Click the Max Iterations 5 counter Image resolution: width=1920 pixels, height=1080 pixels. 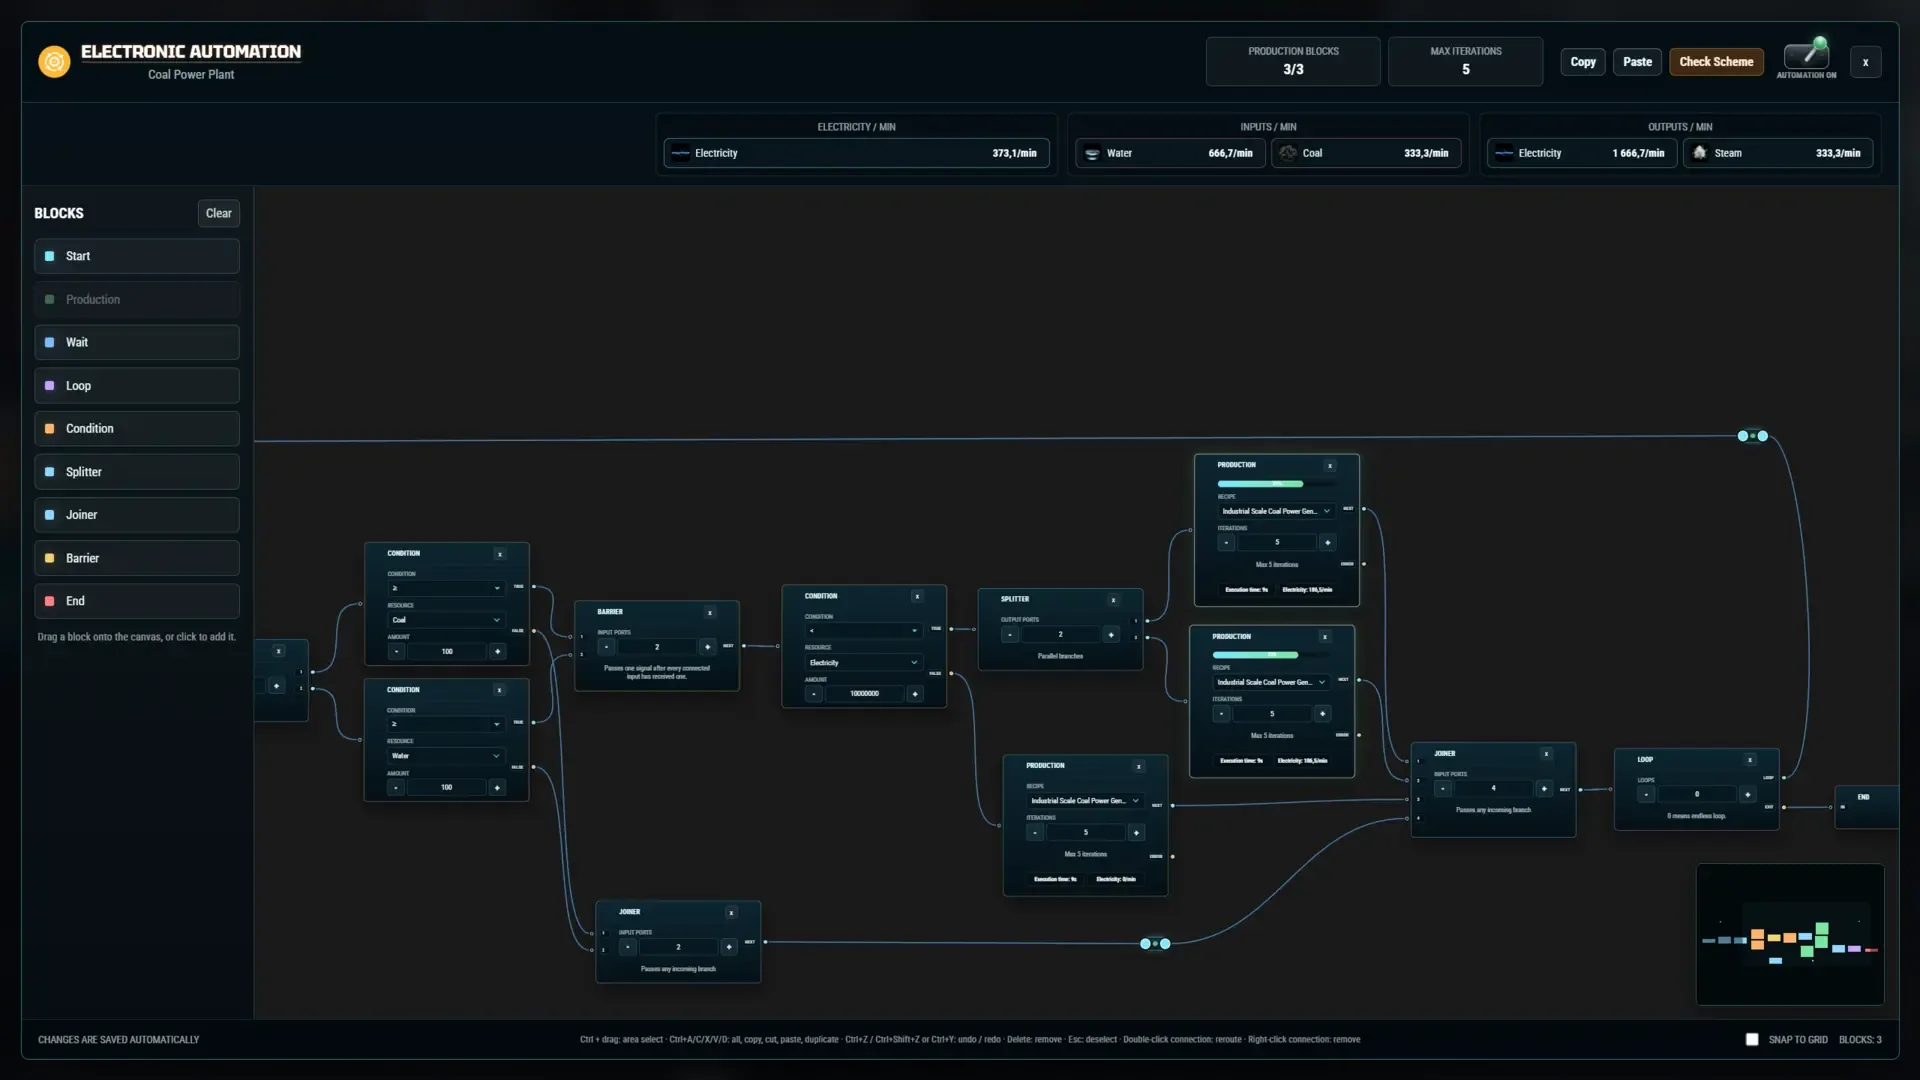pyautogui.click(x=1465, y=61)
